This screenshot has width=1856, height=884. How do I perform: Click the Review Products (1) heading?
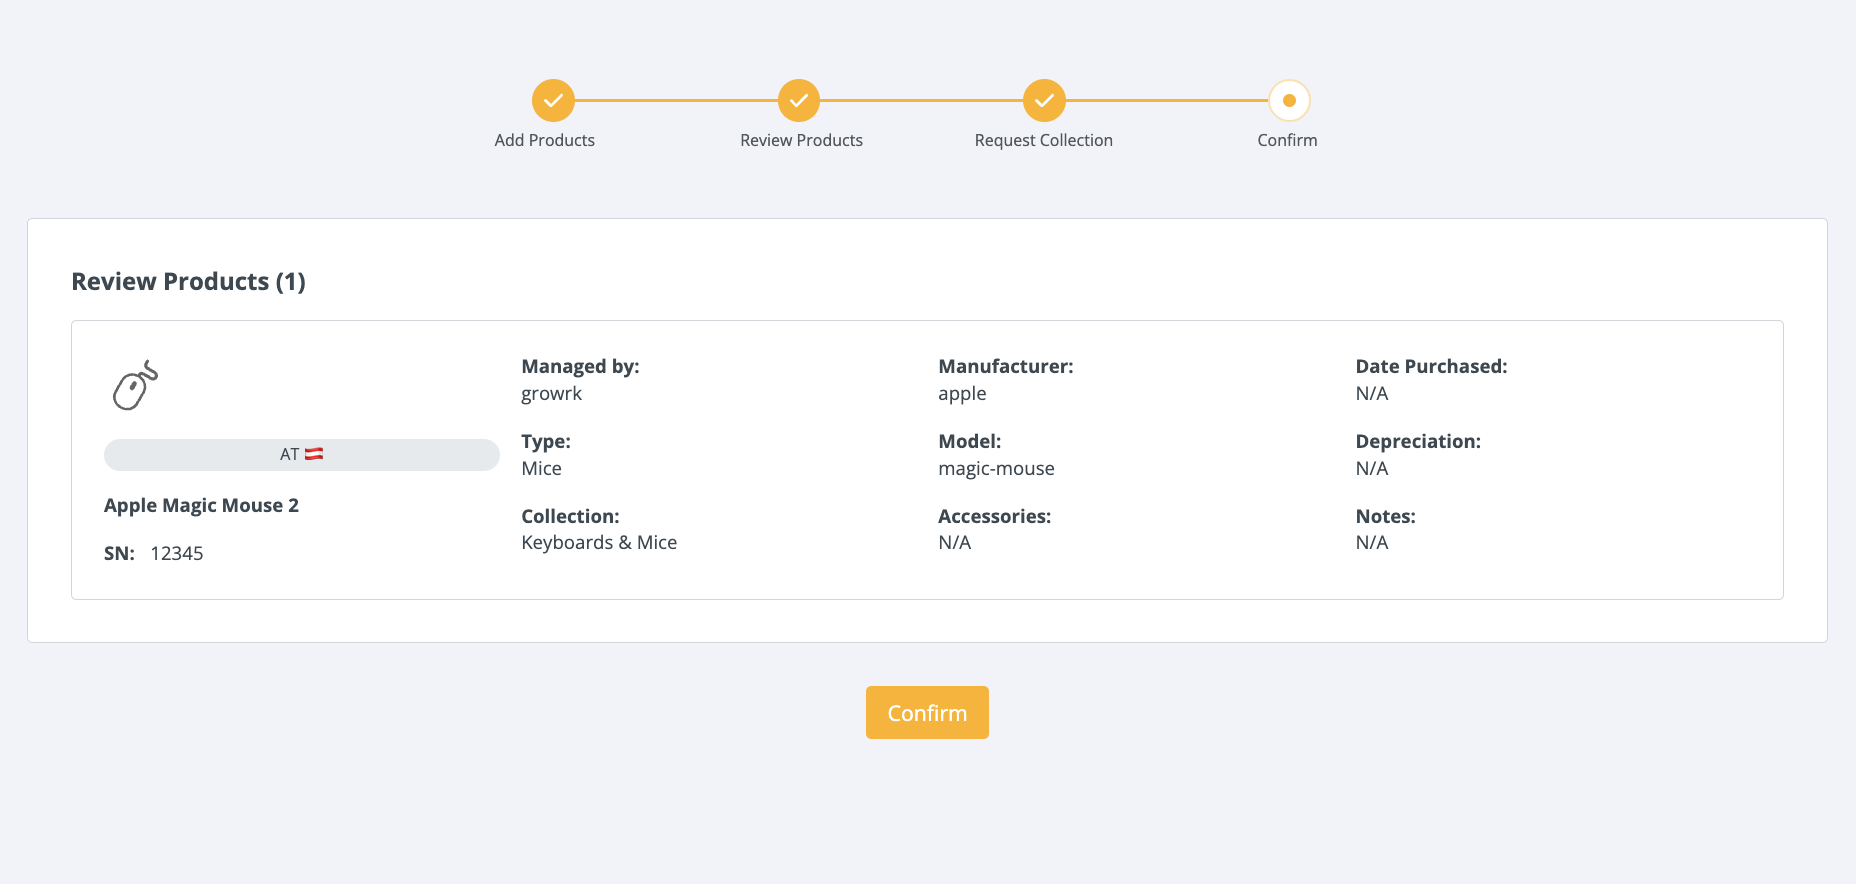tap(188, 282)
